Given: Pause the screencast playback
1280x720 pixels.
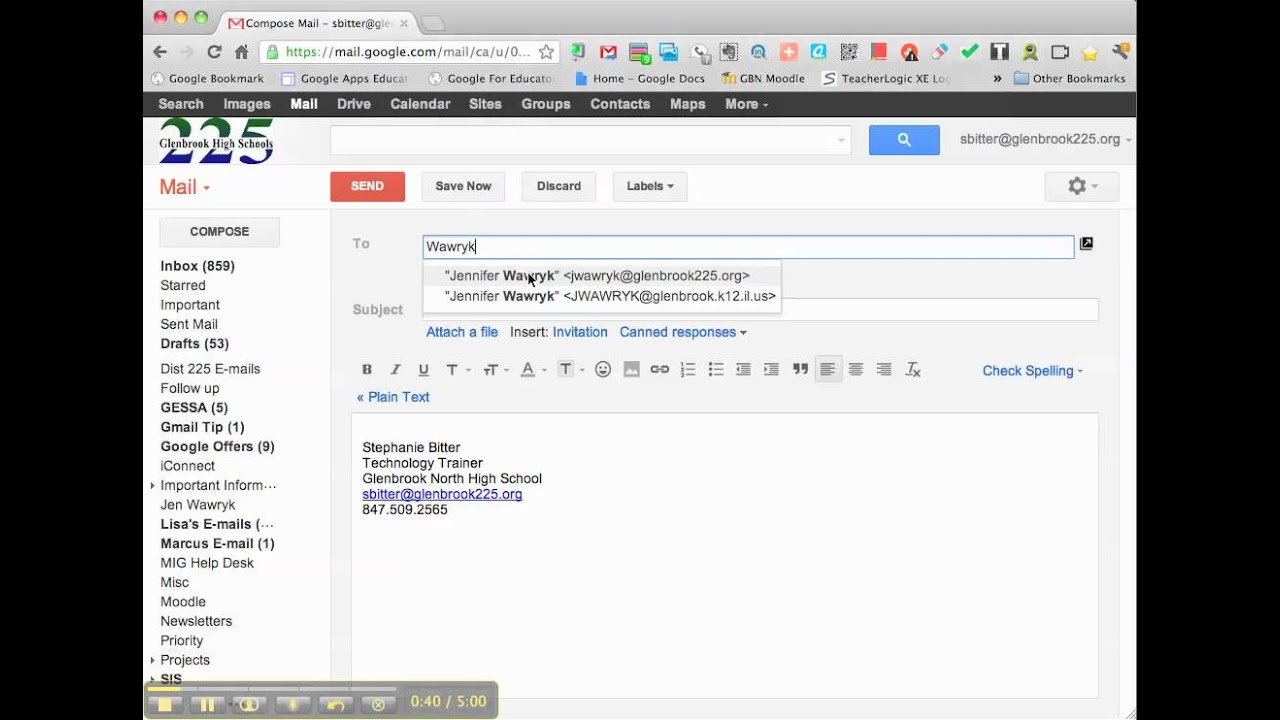Looking at the screenshot, I should point(207,705).
